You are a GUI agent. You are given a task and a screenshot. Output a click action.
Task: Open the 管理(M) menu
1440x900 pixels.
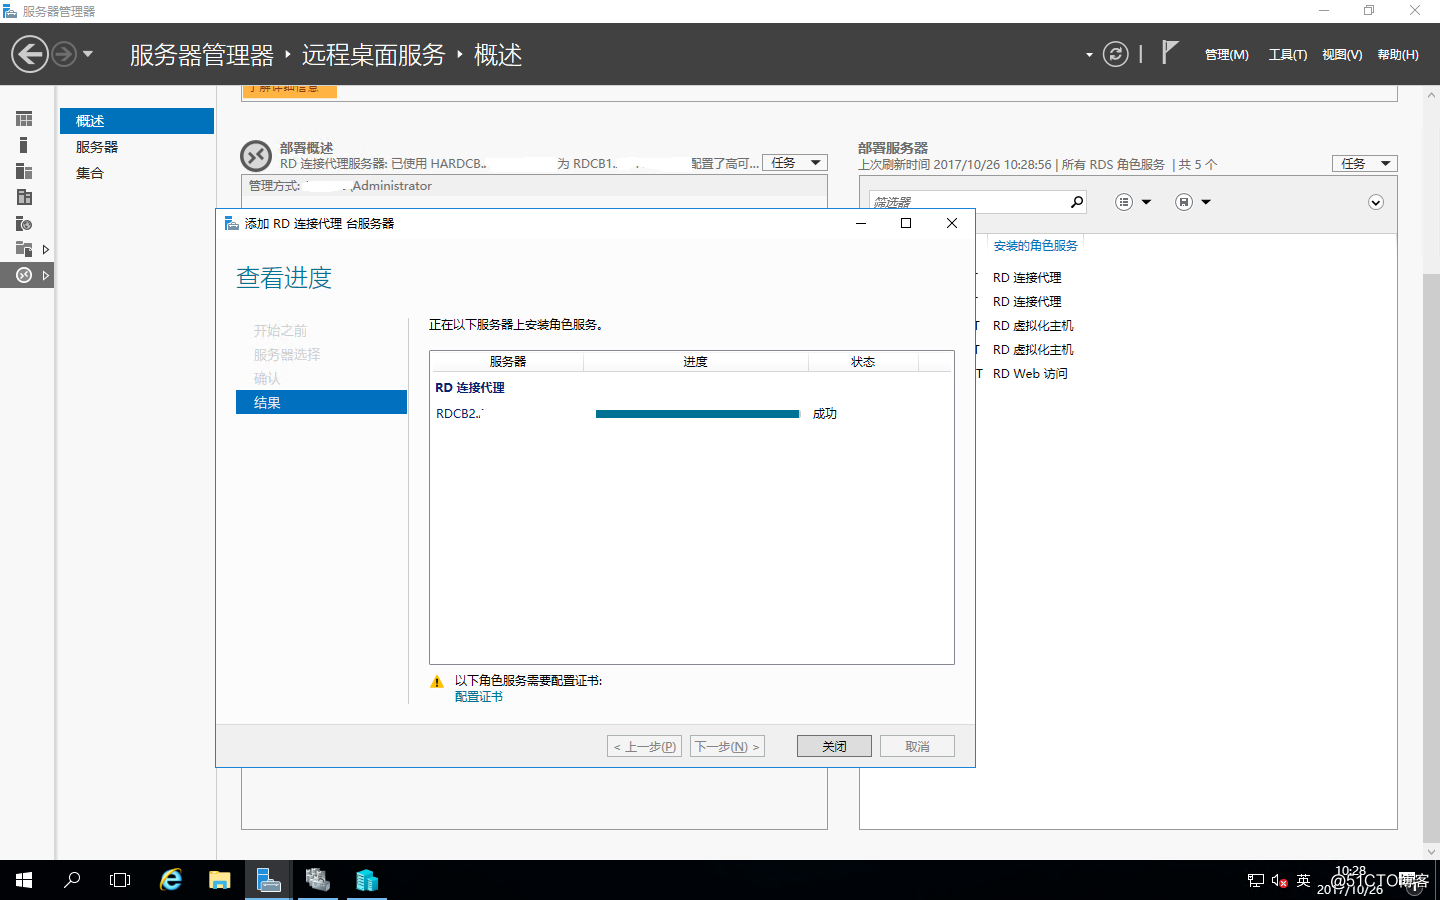(x=1226, y=55)
